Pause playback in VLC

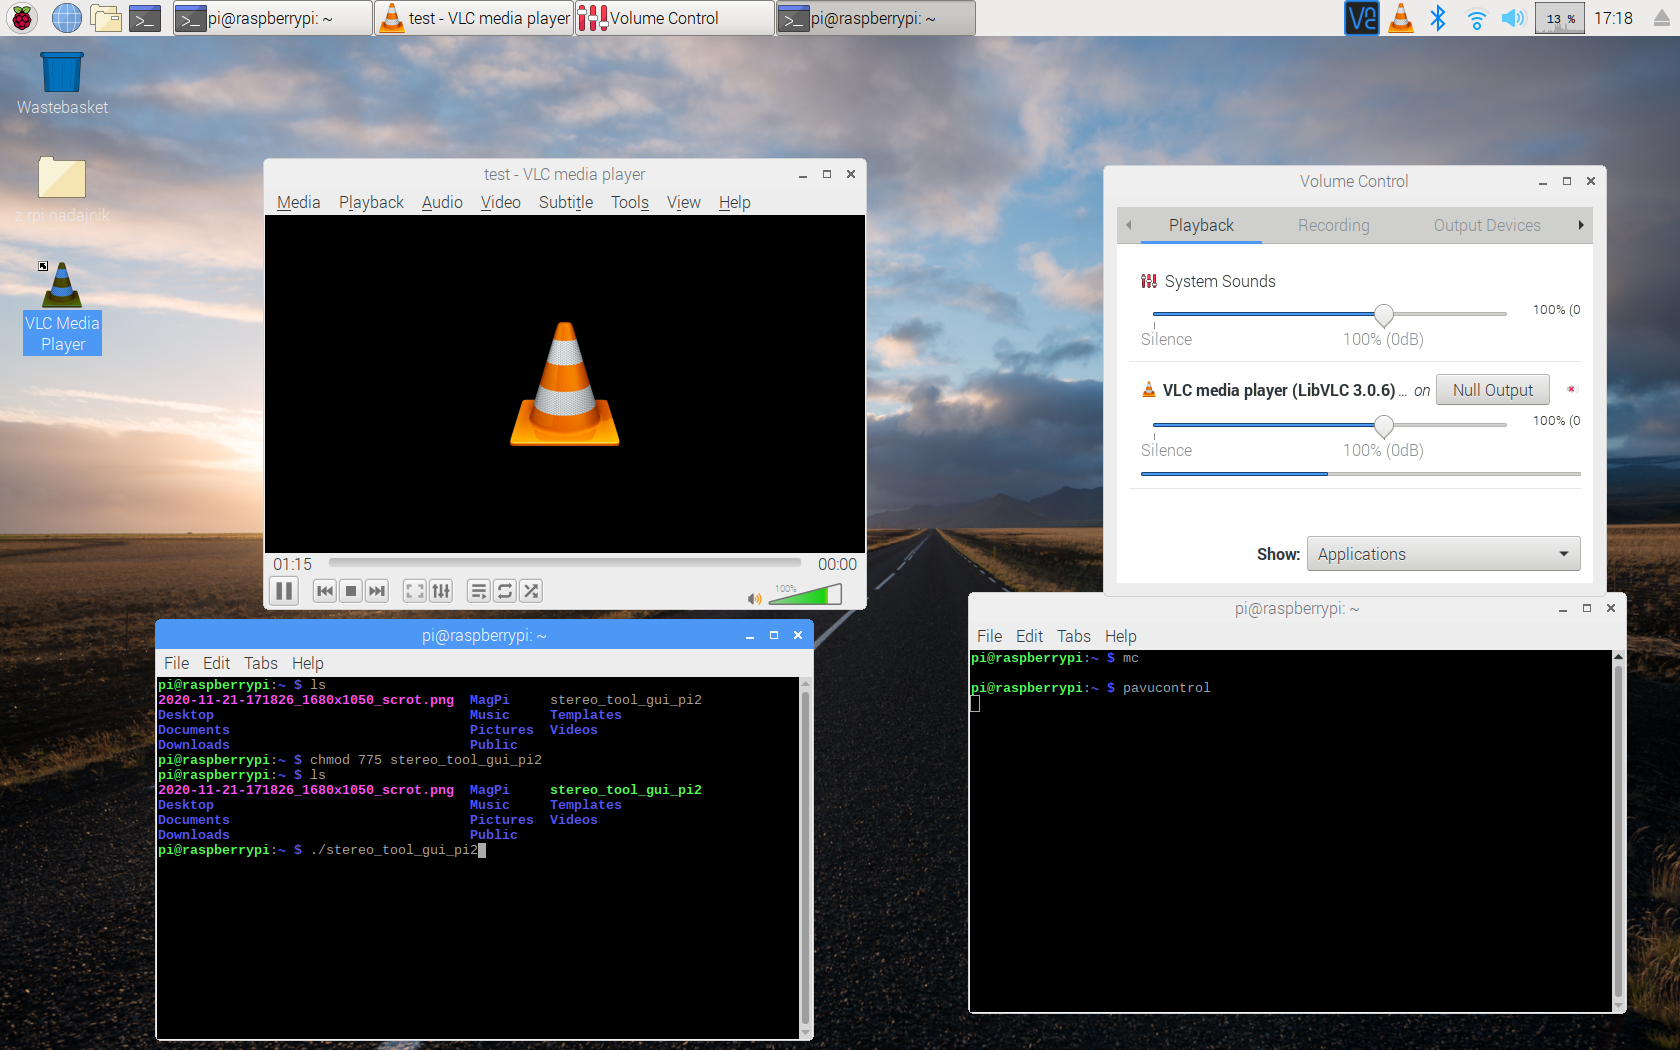click(284, 591)
